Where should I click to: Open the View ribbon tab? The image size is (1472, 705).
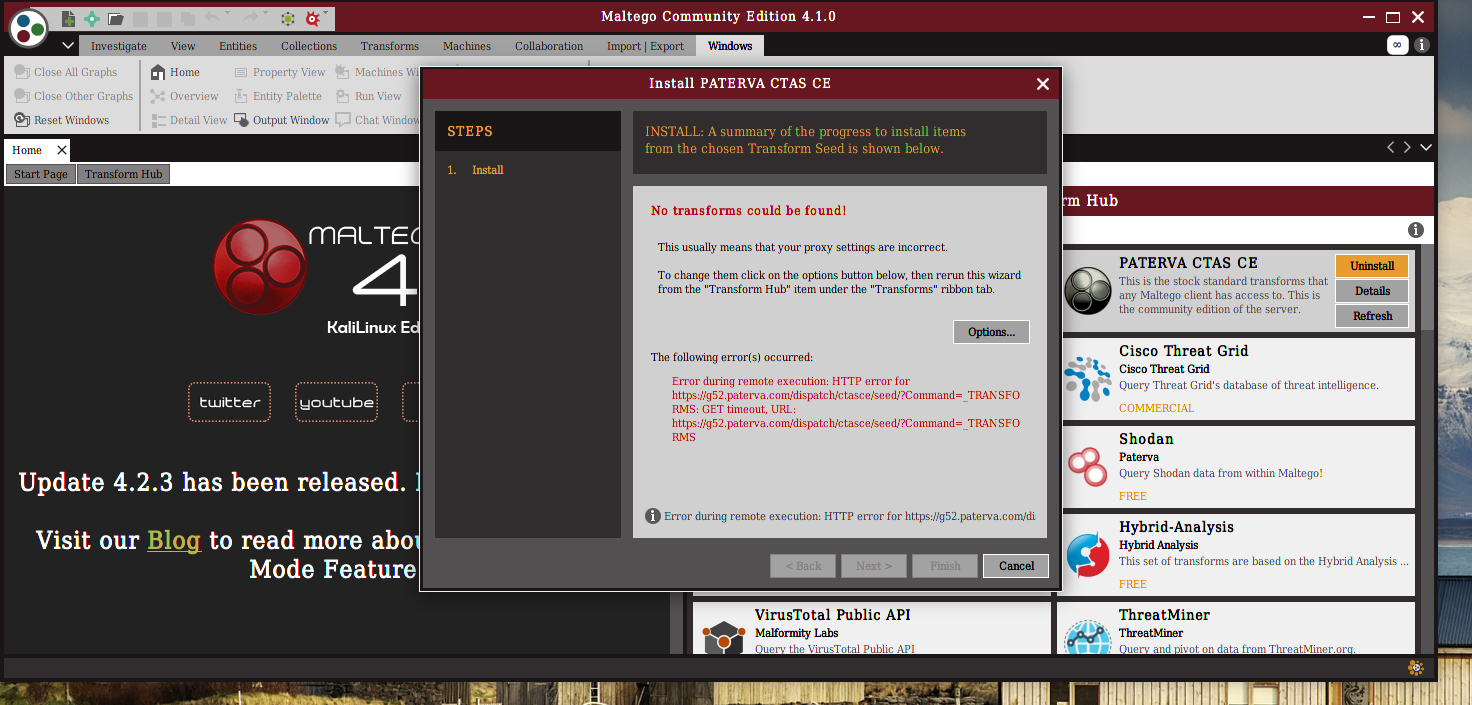coord(183,46)
